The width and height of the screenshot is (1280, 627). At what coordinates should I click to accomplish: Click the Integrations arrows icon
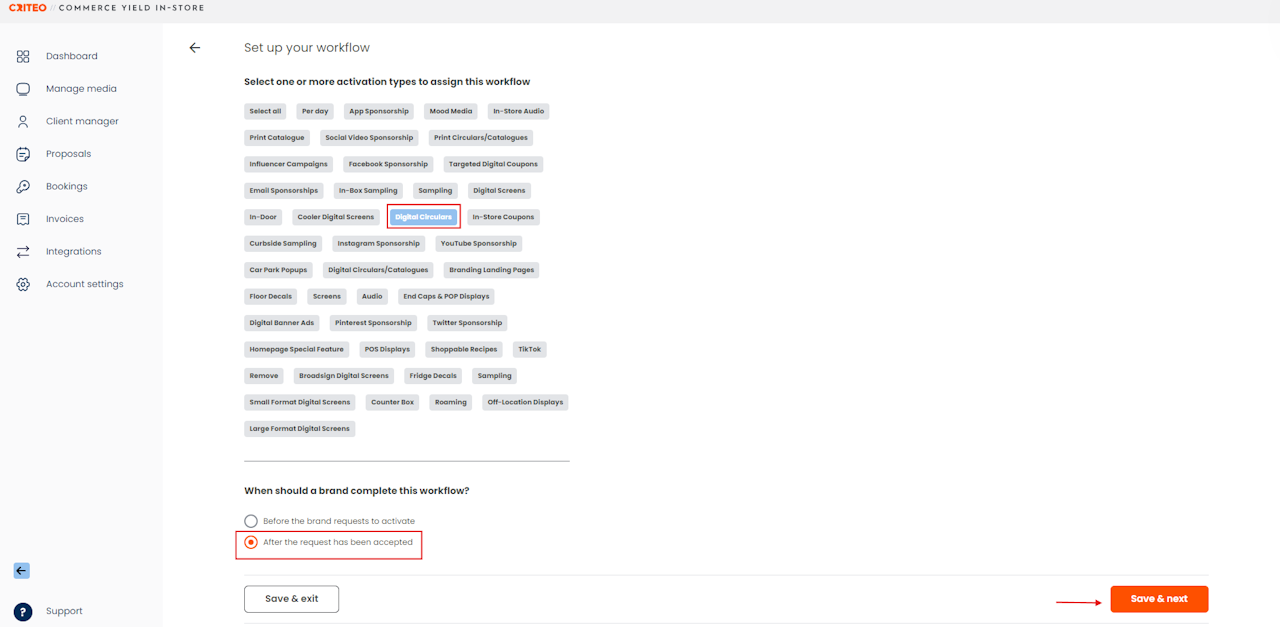click(x=23, y=251)
